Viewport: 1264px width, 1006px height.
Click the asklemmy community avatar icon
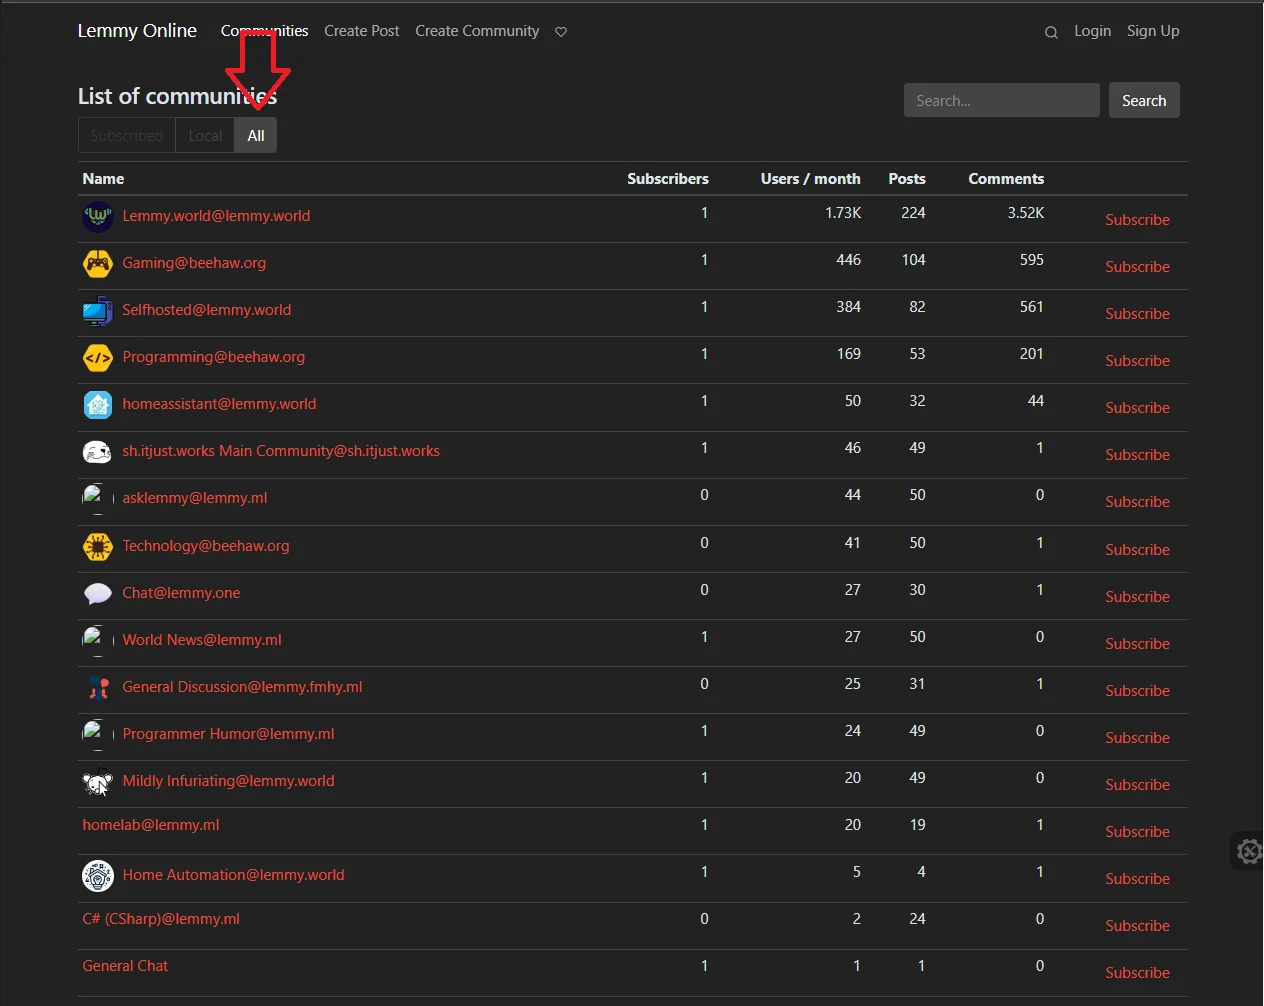[98, 498]
